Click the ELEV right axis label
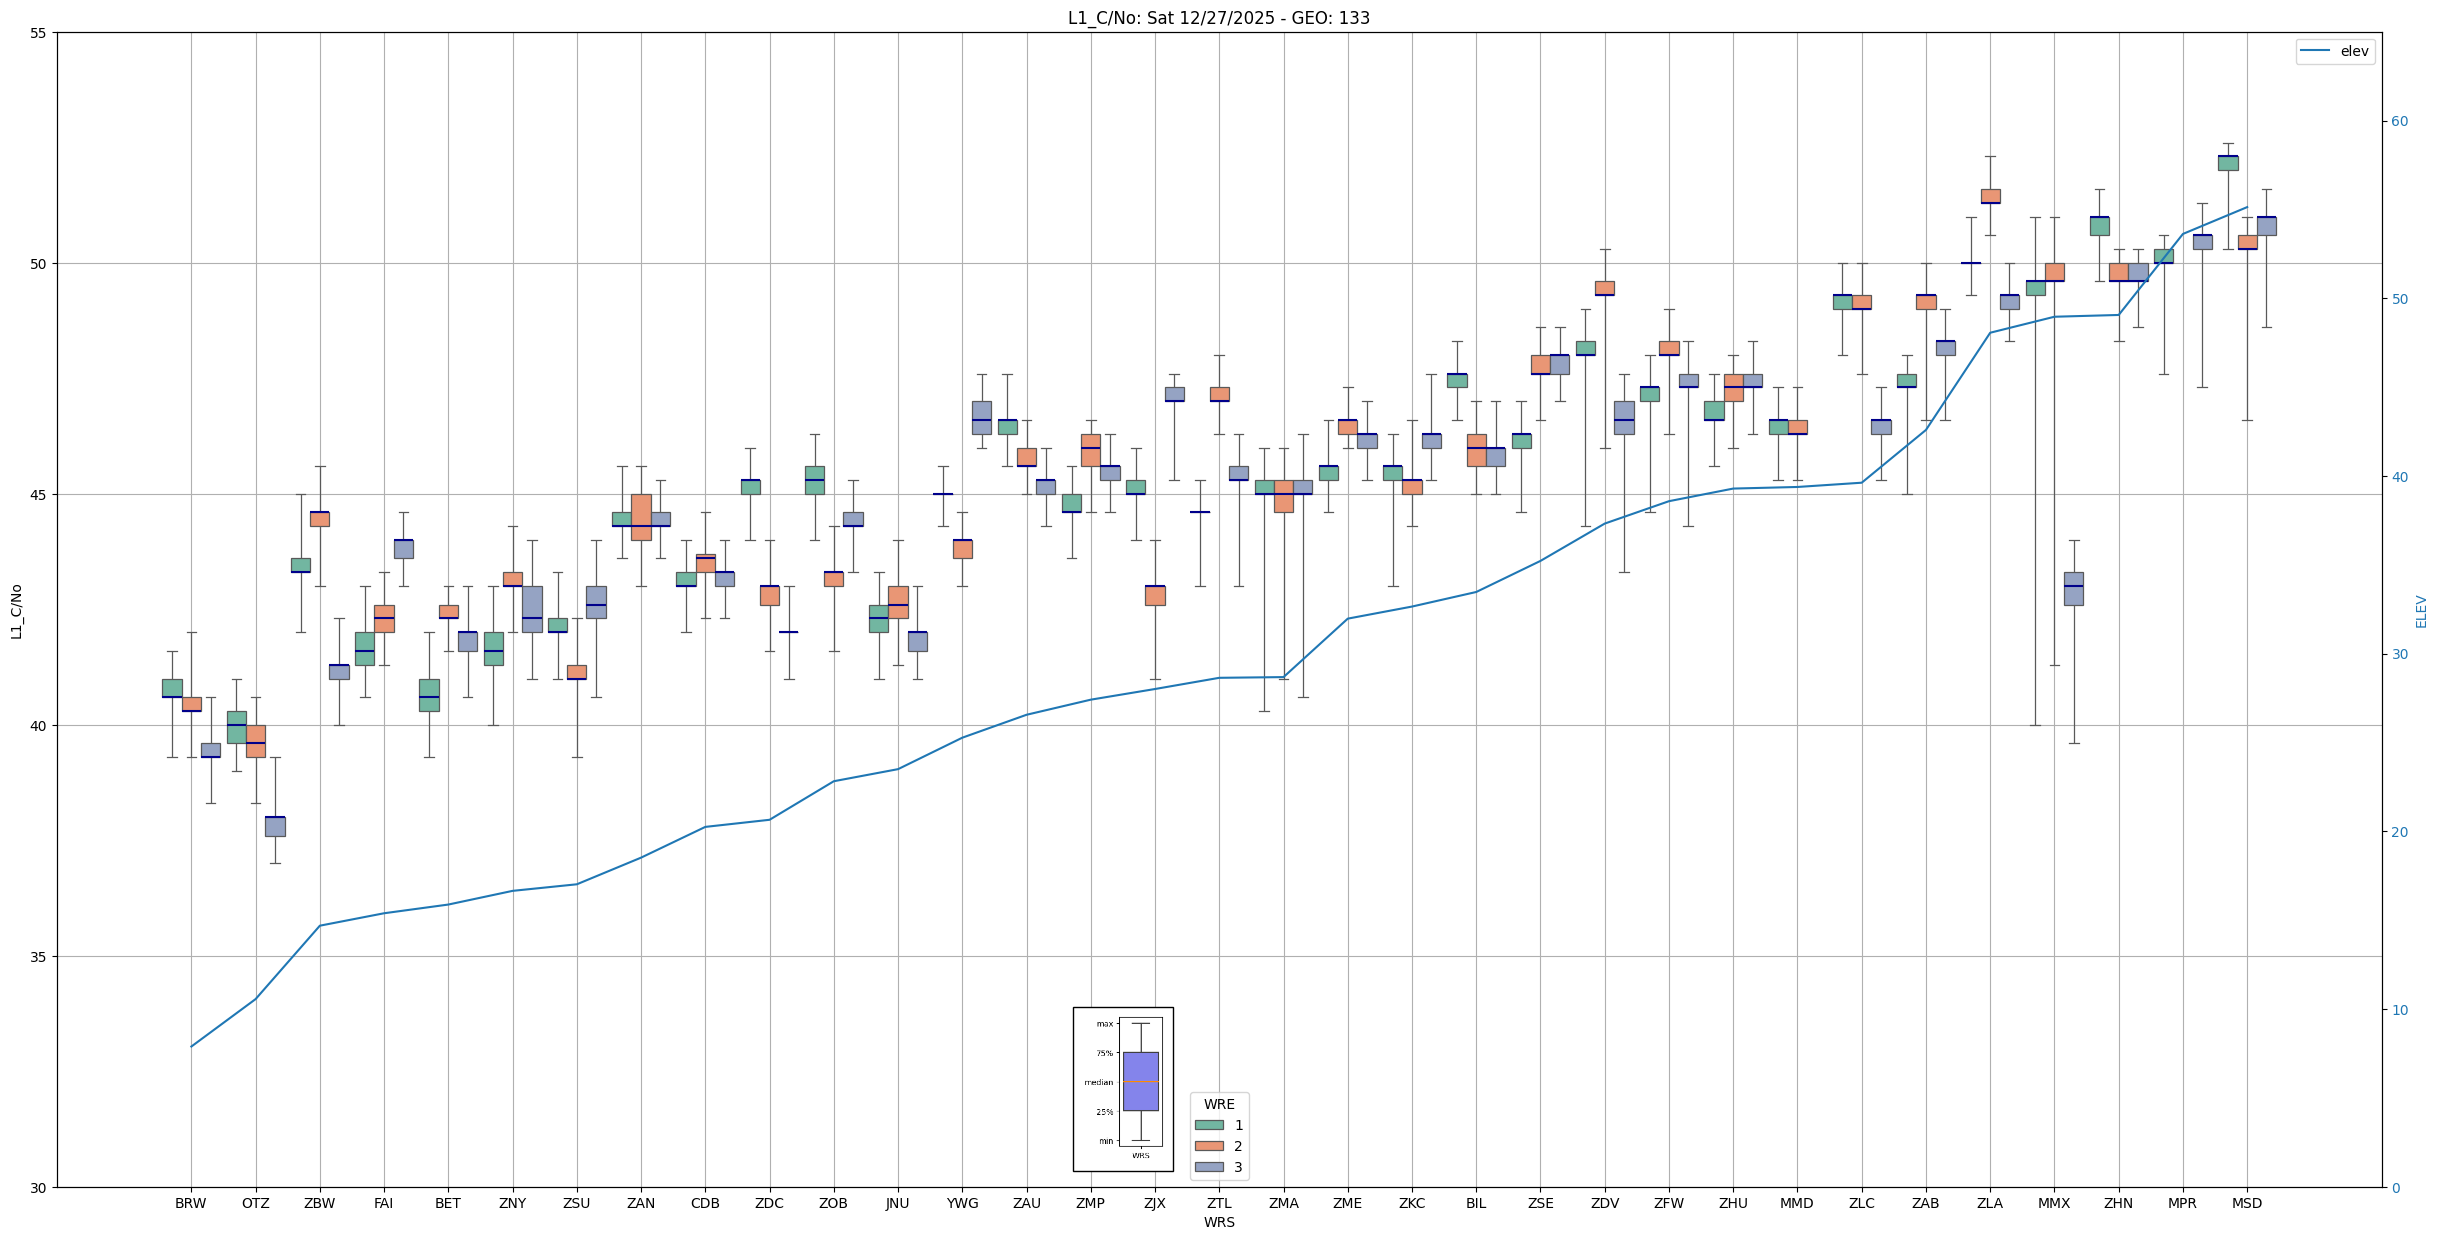Screen dimensions: 2438x1240 (2421, 611)
